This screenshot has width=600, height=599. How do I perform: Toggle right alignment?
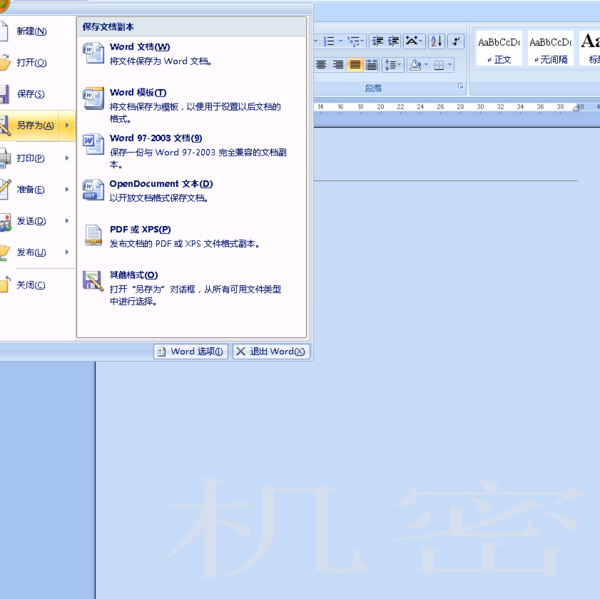click(338, 65)
